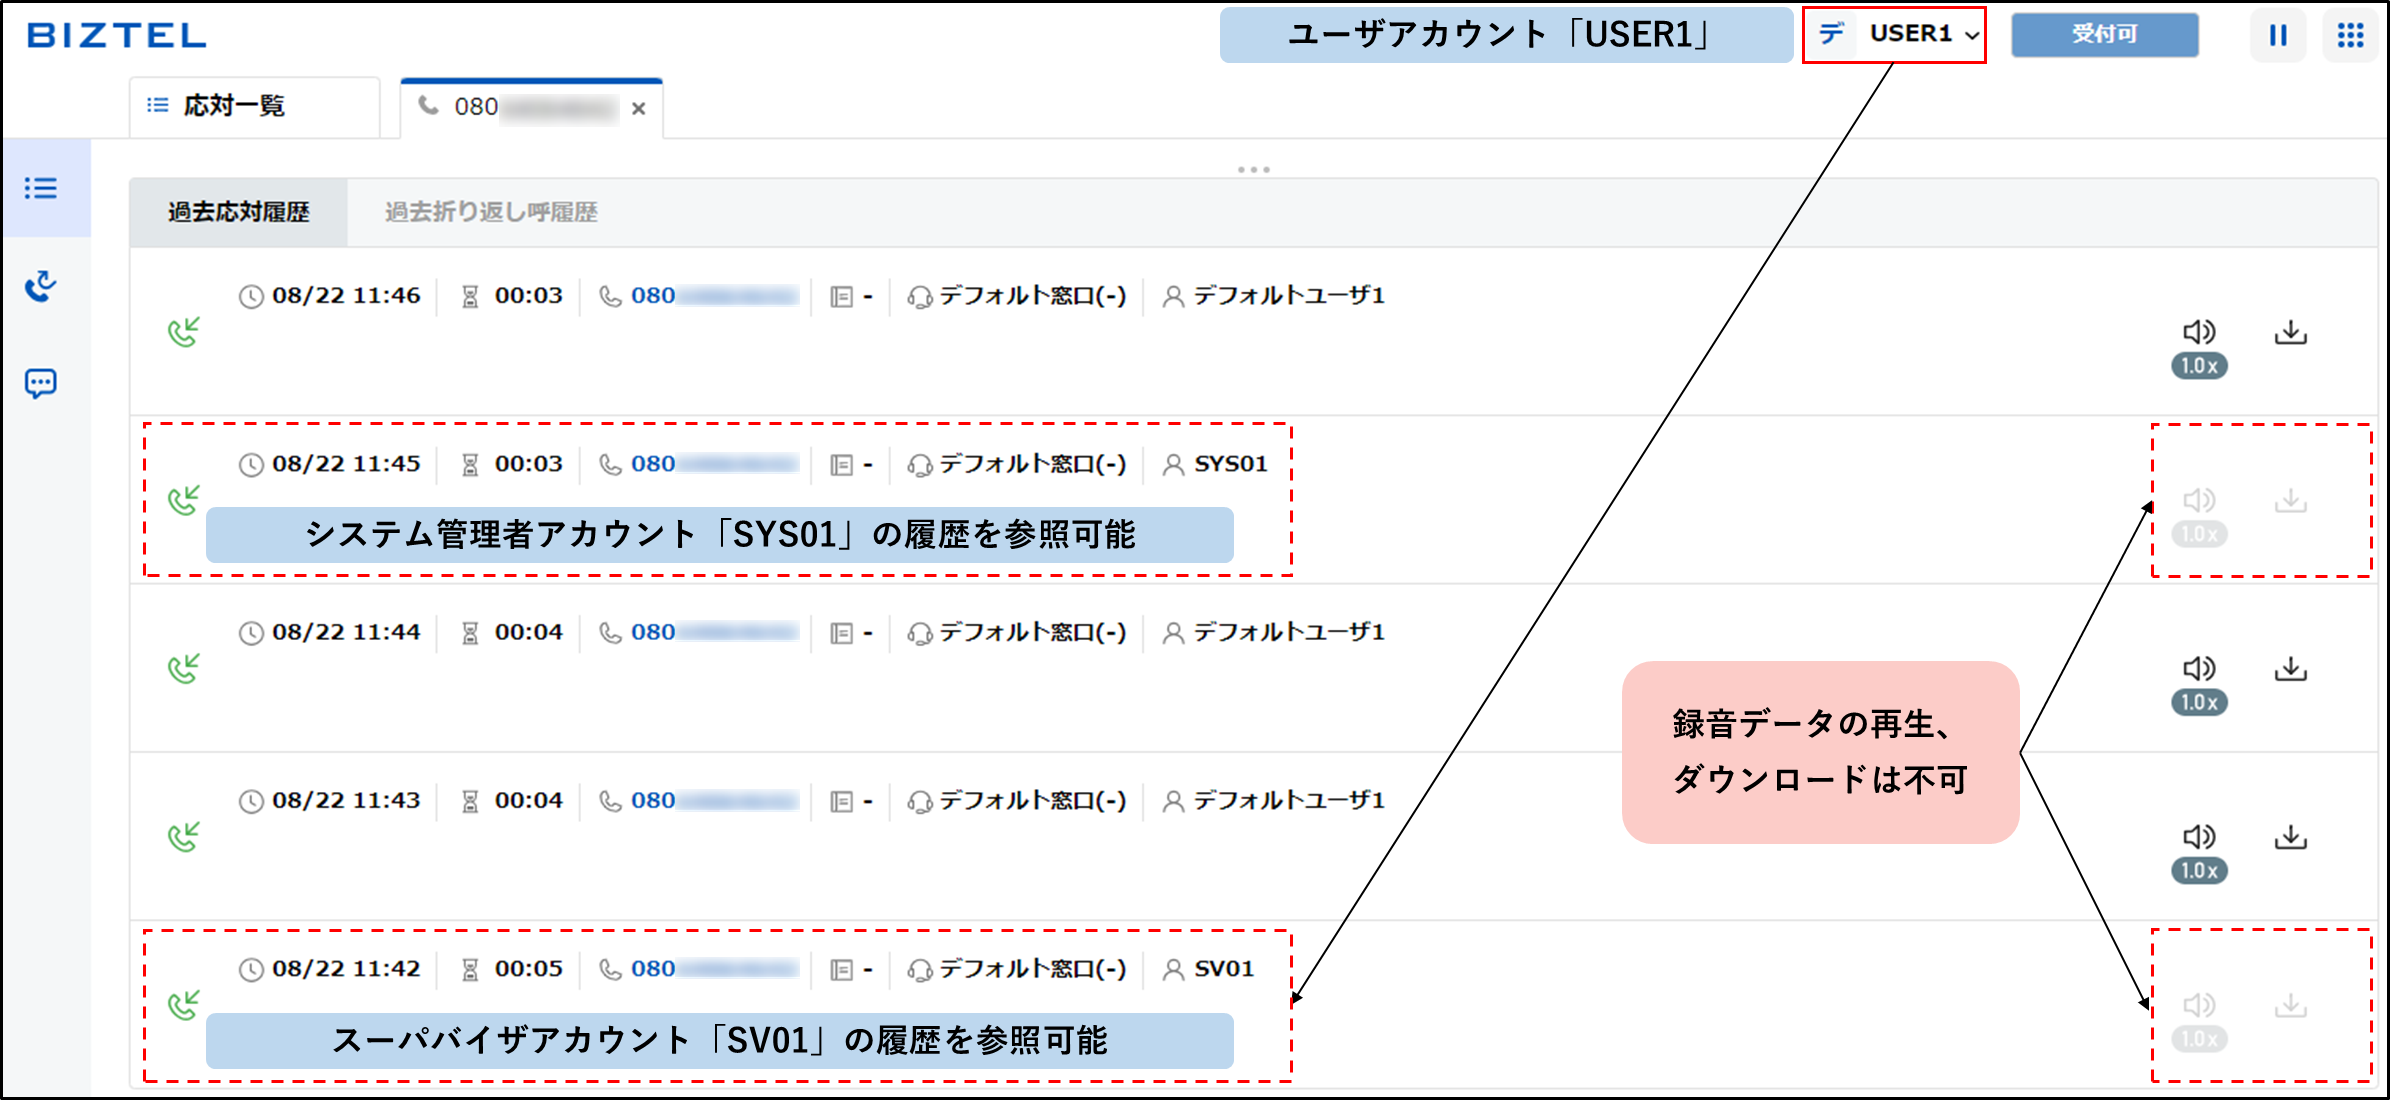This screenshot has width=2390, height=1100.
Task: Select the 08/22 11:46 timestamp
Action: [346, 296]
